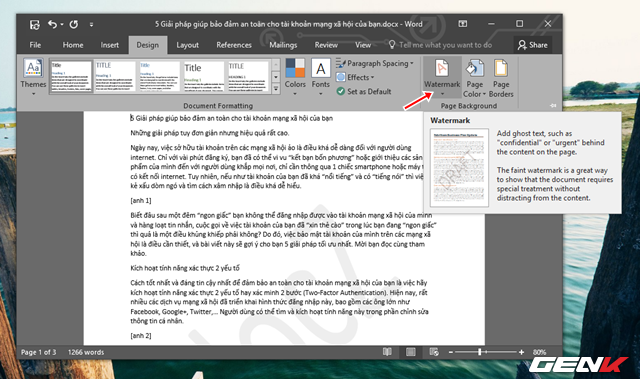The width and height of the screenshot is (640, 379).
Task: Open the Watermark menu
Action: point(442,78)
